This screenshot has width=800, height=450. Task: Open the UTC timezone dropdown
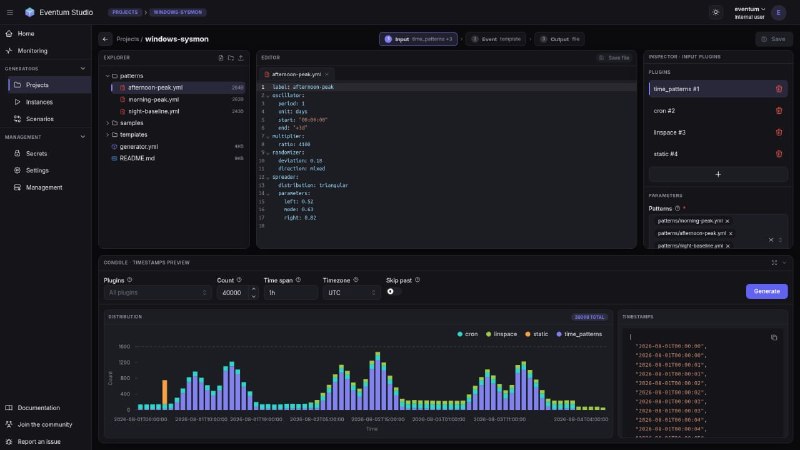tap(351, 293)
